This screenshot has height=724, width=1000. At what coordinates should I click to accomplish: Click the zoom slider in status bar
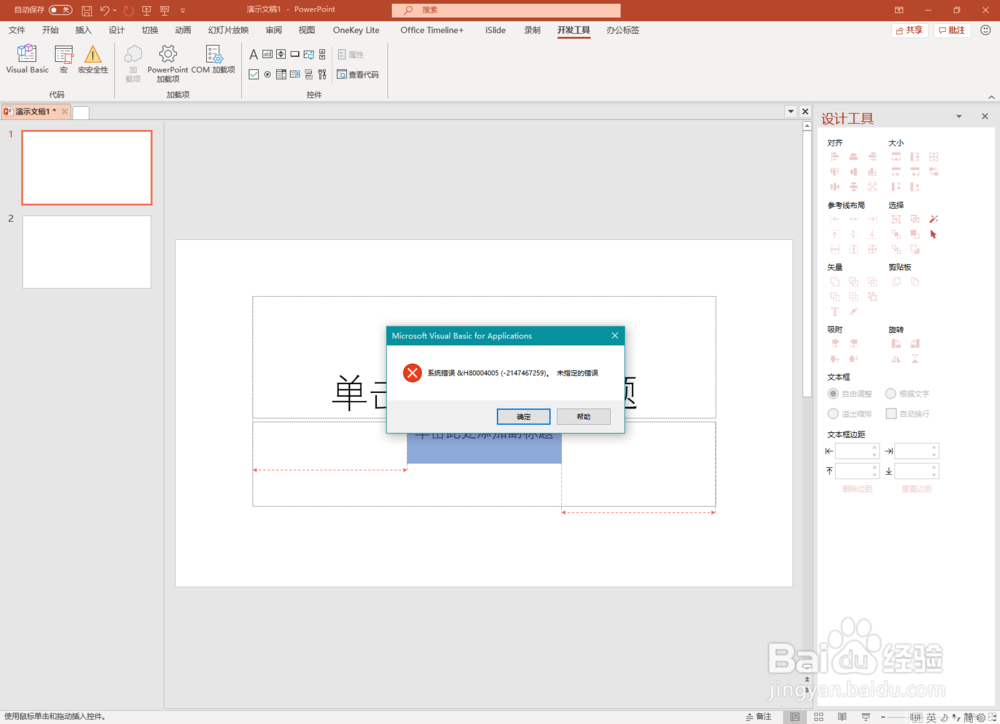click(x=896, y=717)
